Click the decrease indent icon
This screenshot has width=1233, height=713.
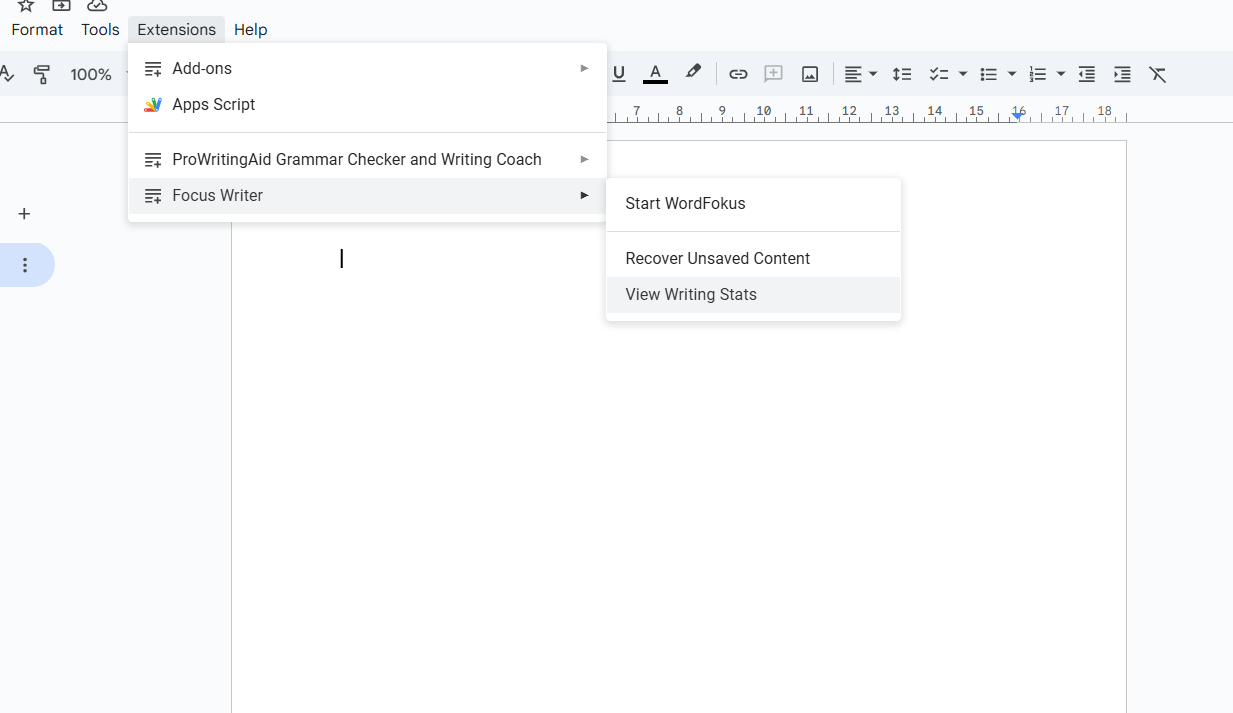click(x=1087, y=74)
